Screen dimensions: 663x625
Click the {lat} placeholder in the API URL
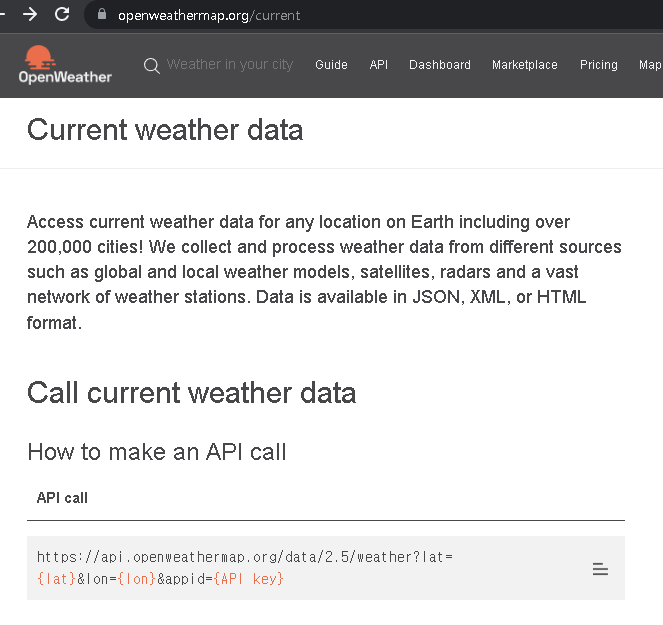[56, 578]
